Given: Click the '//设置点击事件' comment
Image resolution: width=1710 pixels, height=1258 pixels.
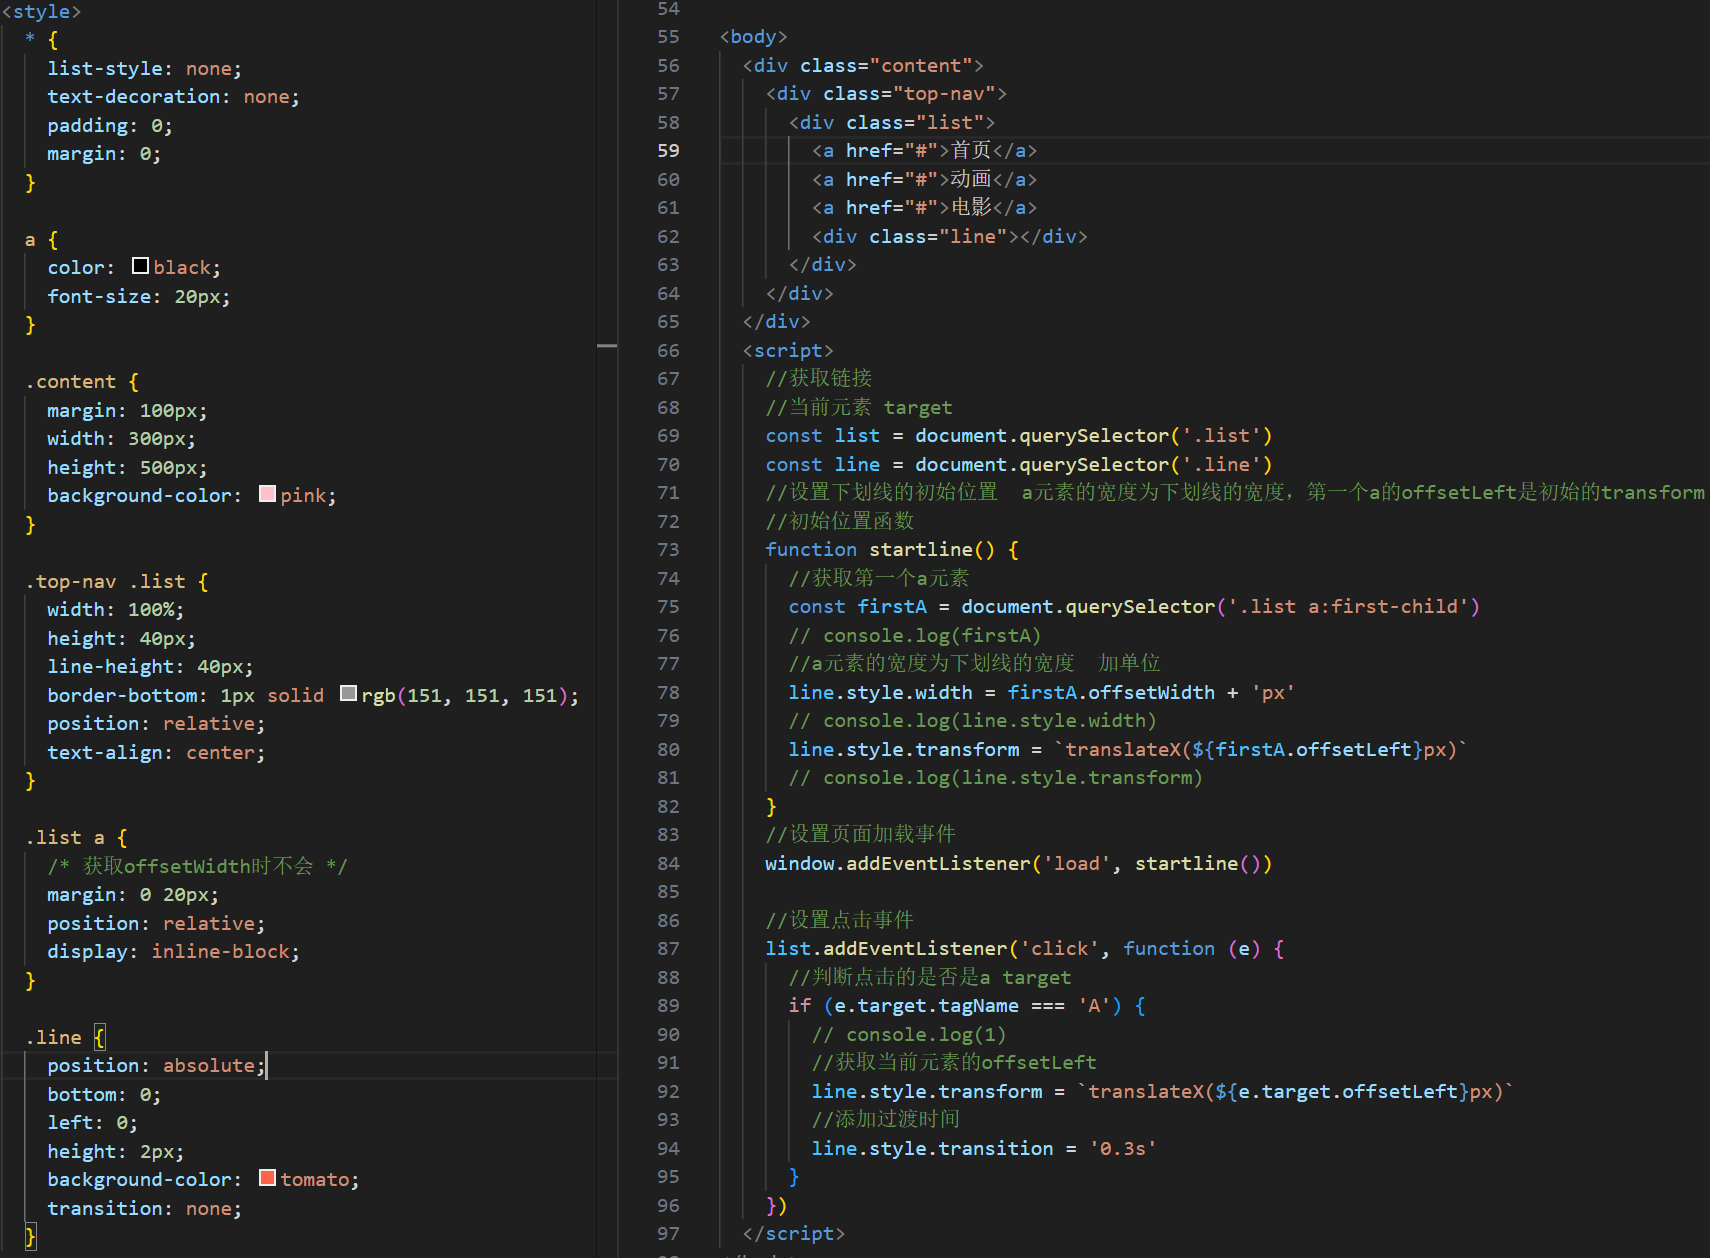Looking at the screenshot, I should (840, 921).
